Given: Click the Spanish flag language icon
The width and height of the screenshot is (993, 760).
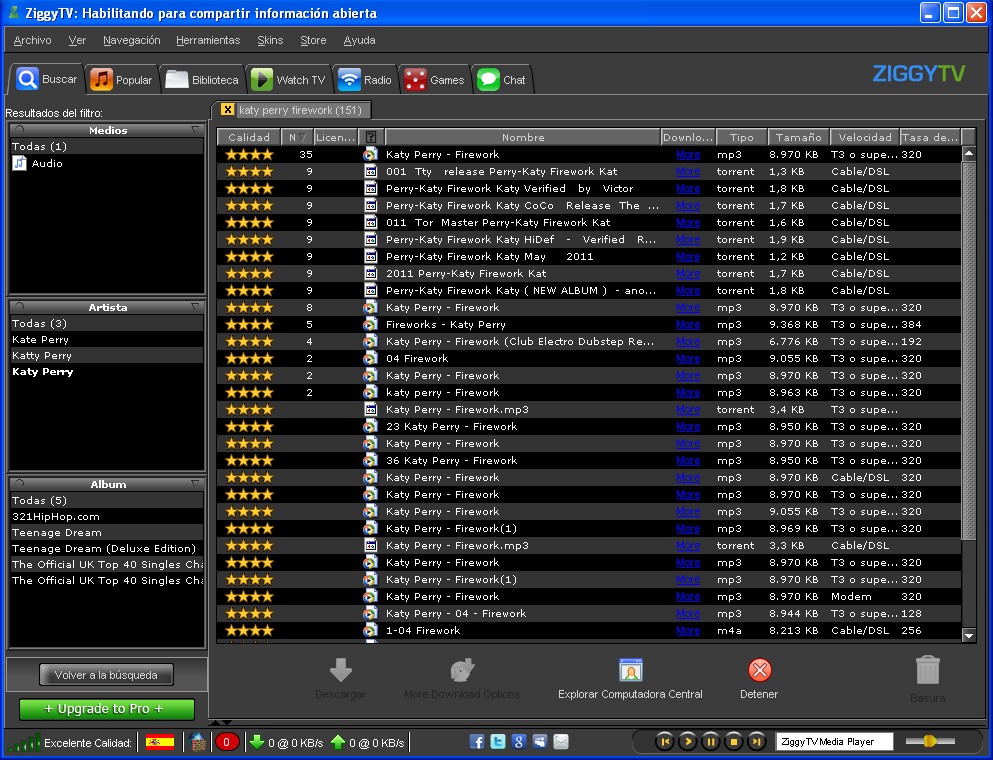Looking at the screenshot, I should [160, 742].
